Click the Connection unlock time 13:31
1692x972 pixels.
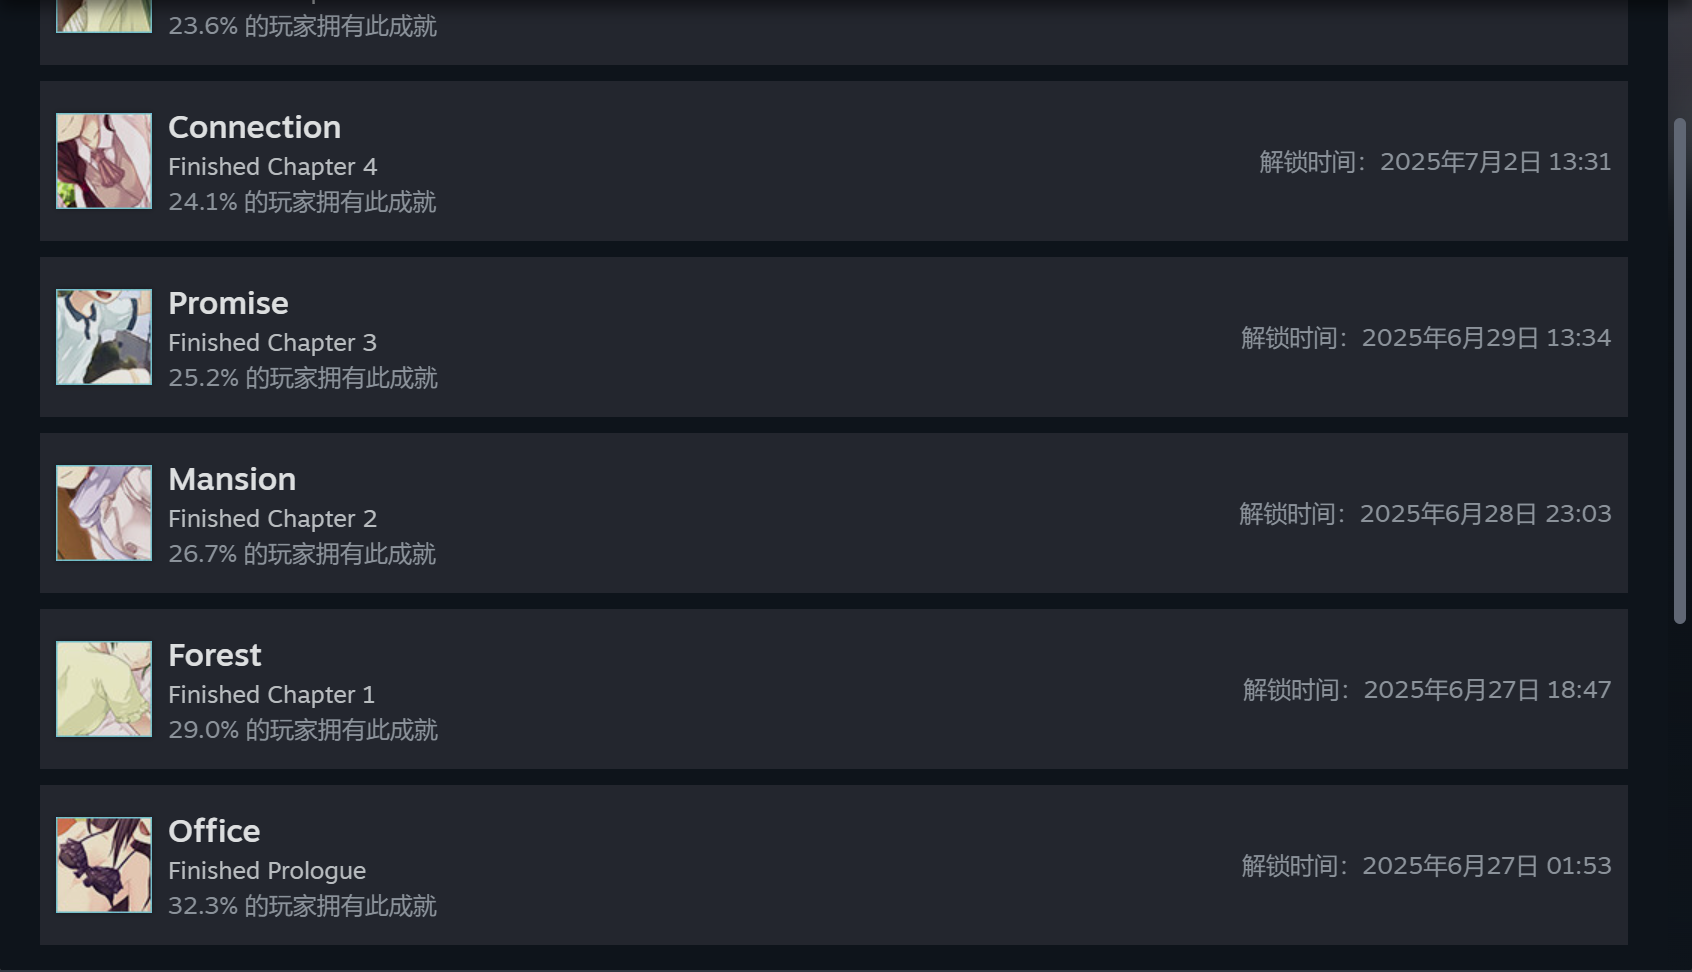(x=1580, y=162)
